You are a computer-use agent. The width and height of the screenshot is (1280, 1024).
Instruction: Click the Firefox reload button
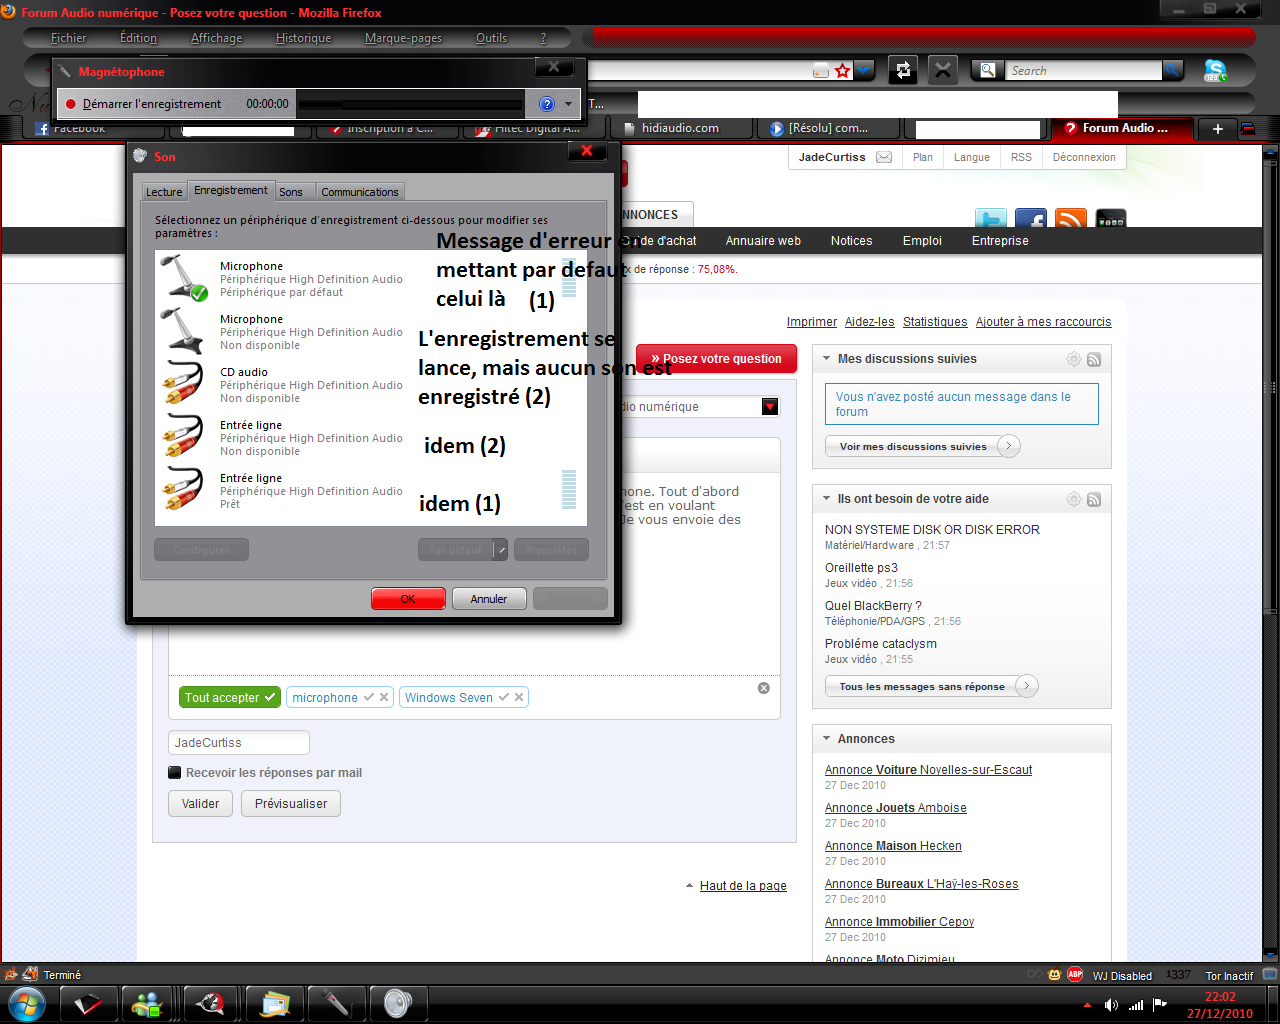(903, 70)
